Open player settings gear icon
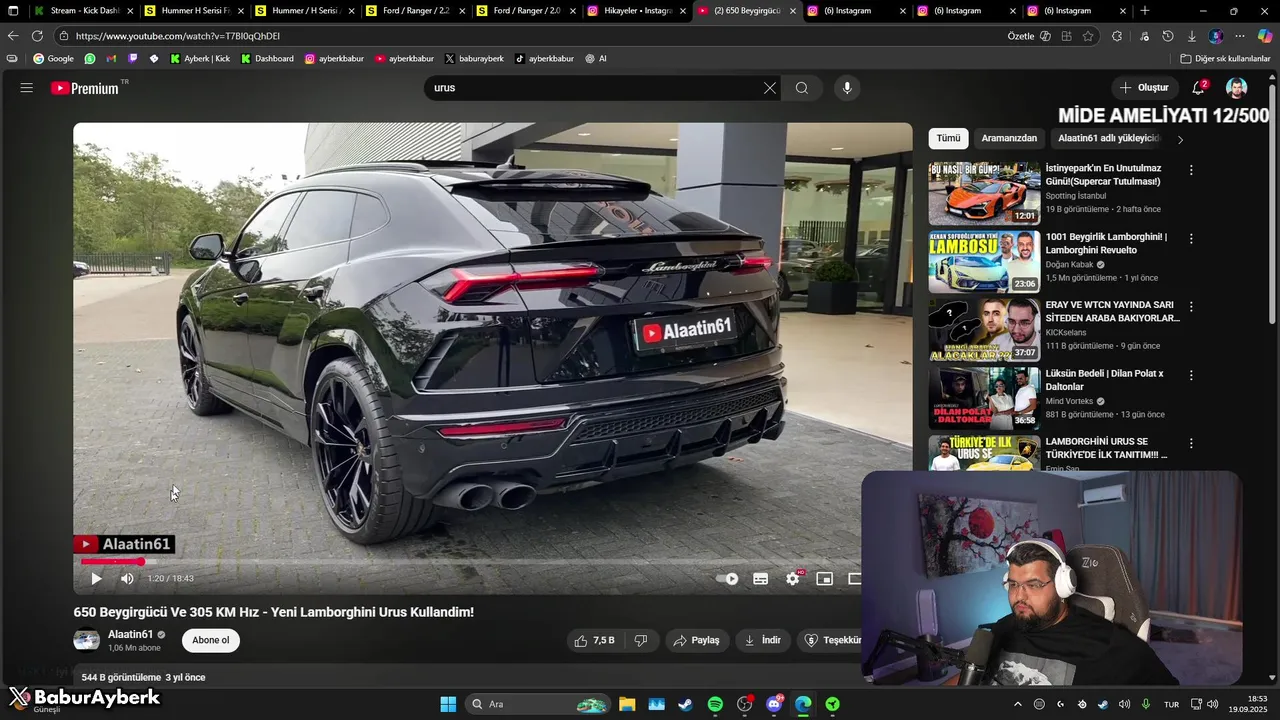 click(x=793, y=578)
